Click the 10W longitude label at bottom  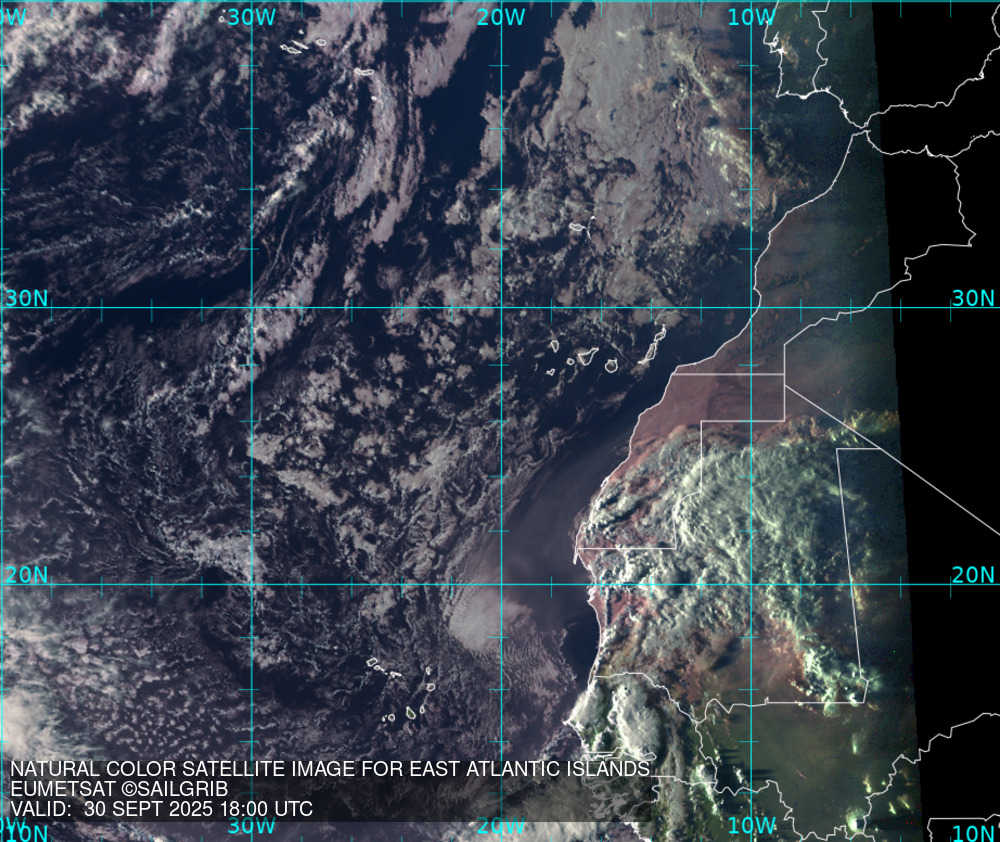(751, 826)
